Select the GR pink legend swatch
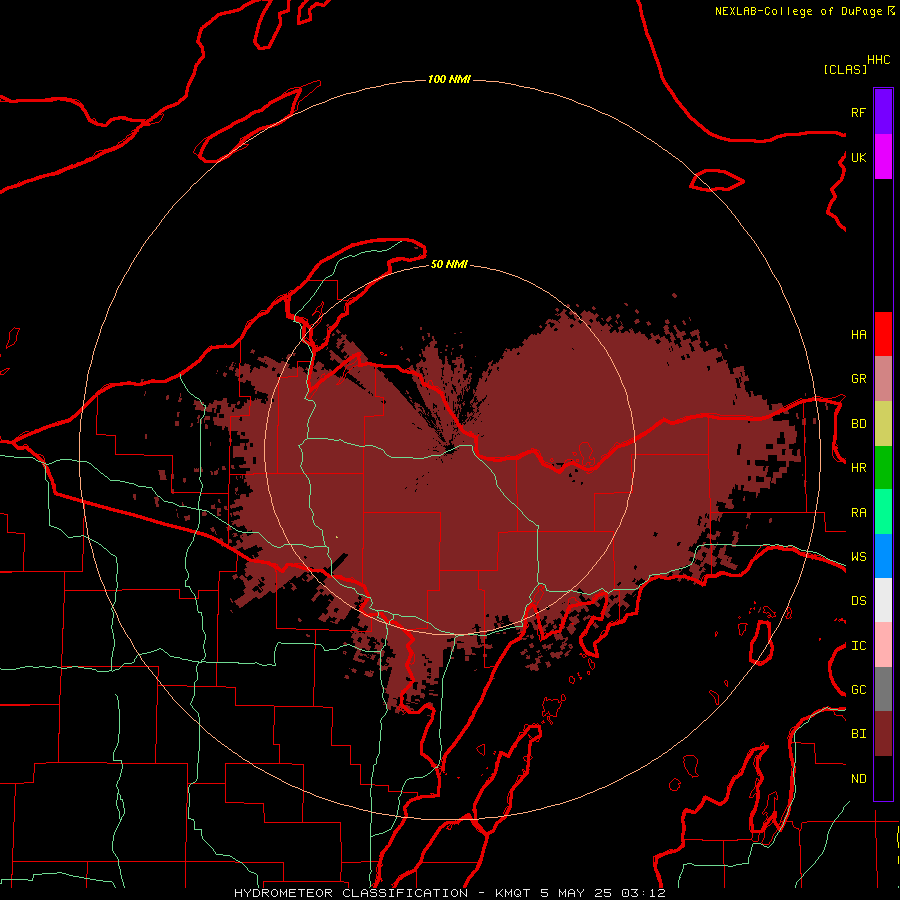This screenshot has height=900, width=900. coord(883,379)
